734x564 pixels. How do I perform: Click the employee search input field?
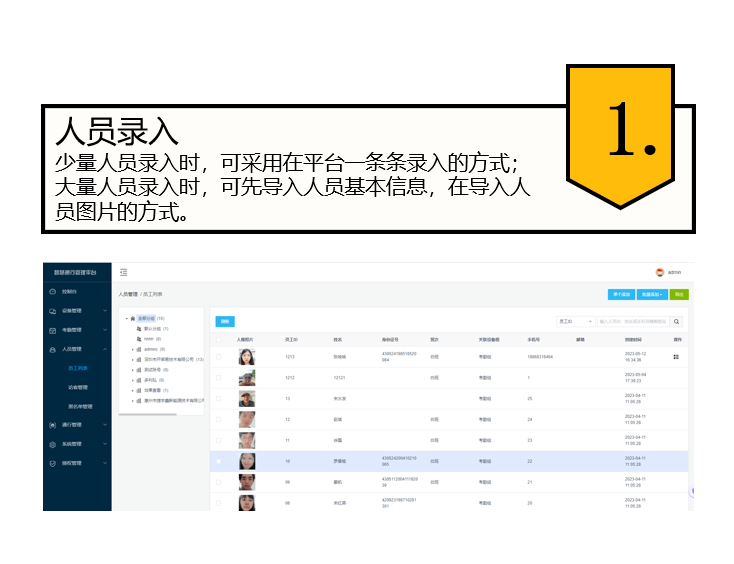pyautogui.click(x=633, y=322)
